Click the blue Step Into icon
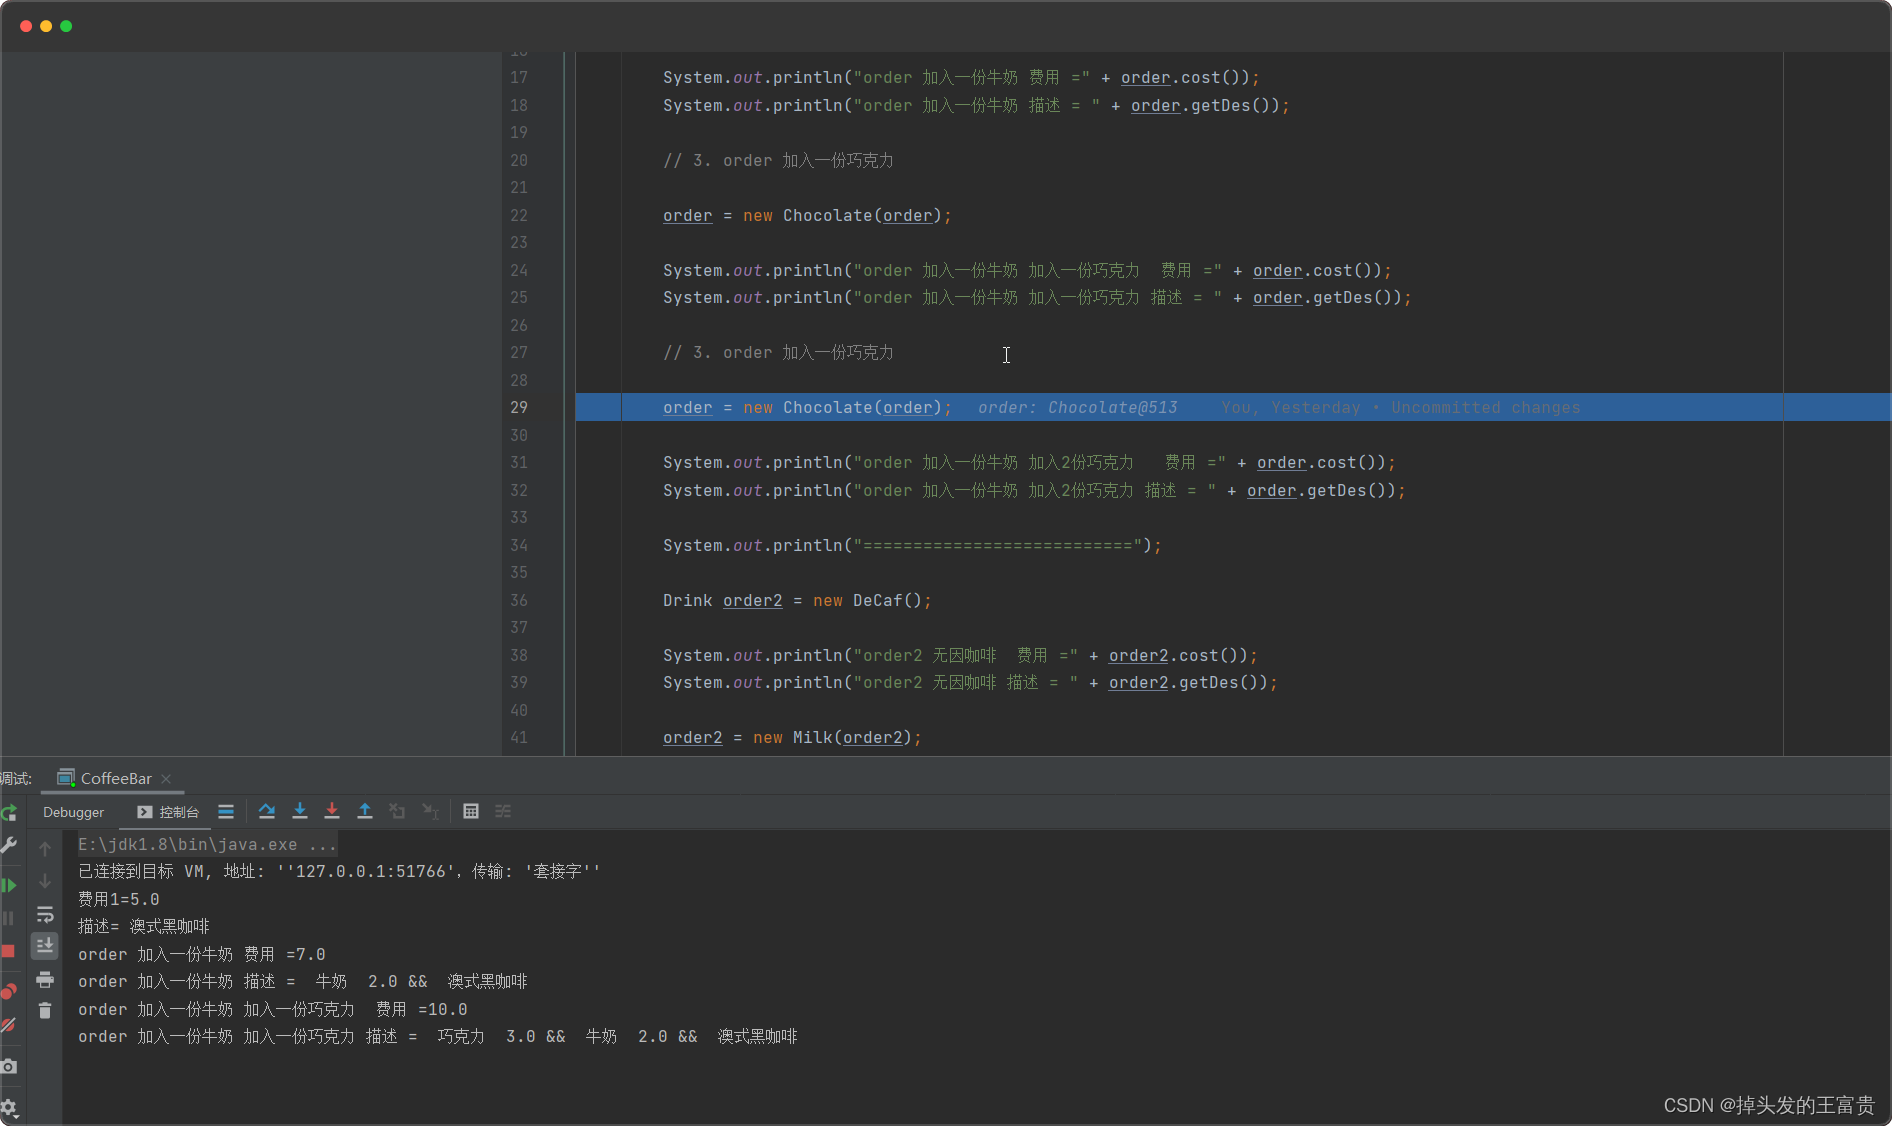 [299, 811]
